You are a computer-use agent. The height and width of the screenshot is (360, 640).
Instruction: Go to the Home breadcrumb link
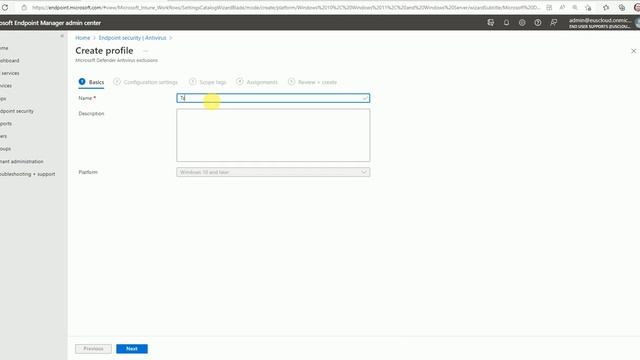[82, 38]
